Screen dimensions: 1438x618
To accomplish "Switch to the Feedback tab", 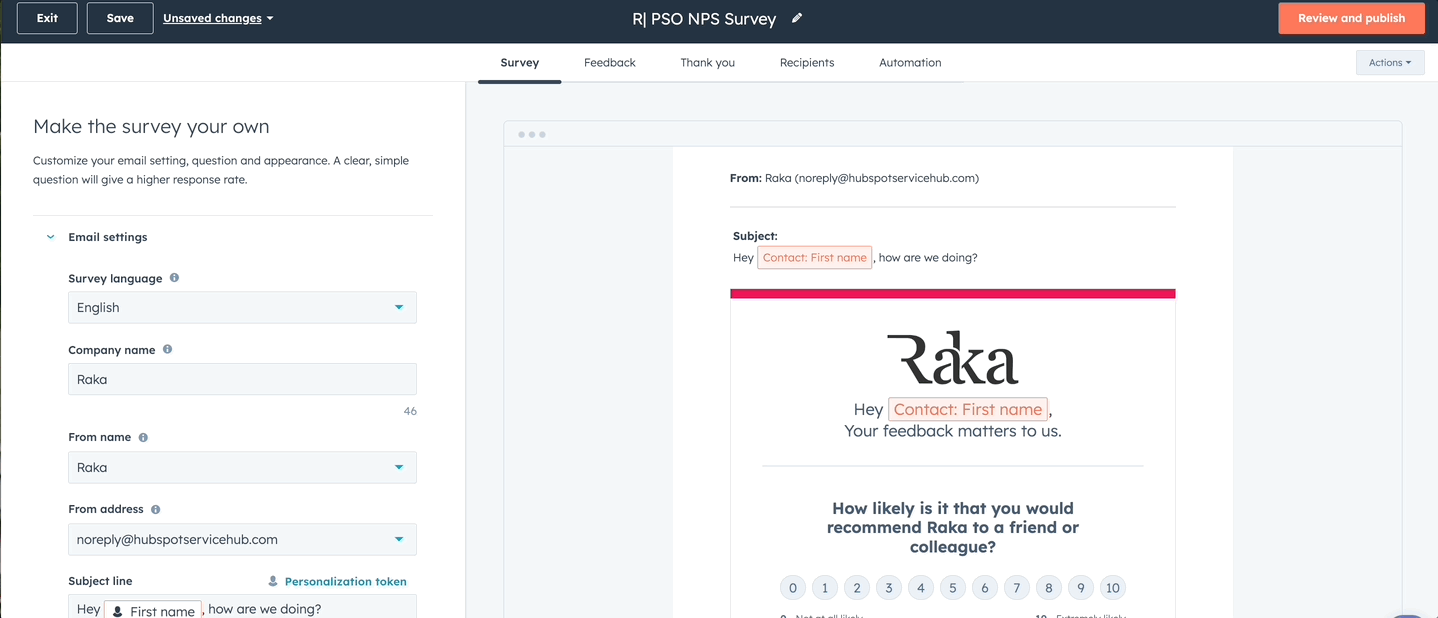I will tap(610, 62).
